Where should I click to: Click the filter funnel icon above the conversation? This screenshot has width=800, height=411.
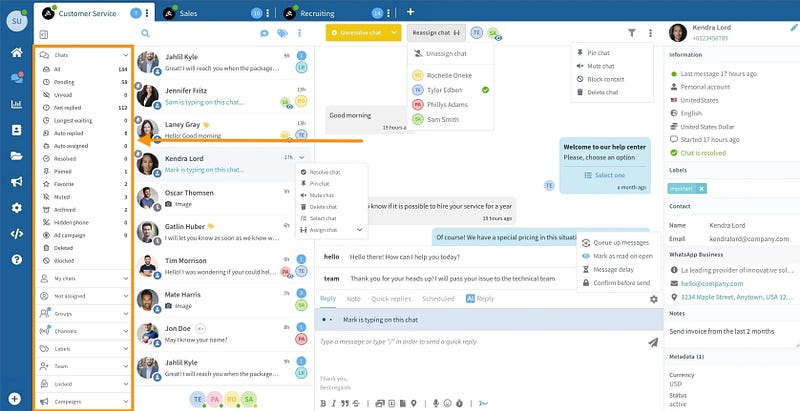point(631,33)
